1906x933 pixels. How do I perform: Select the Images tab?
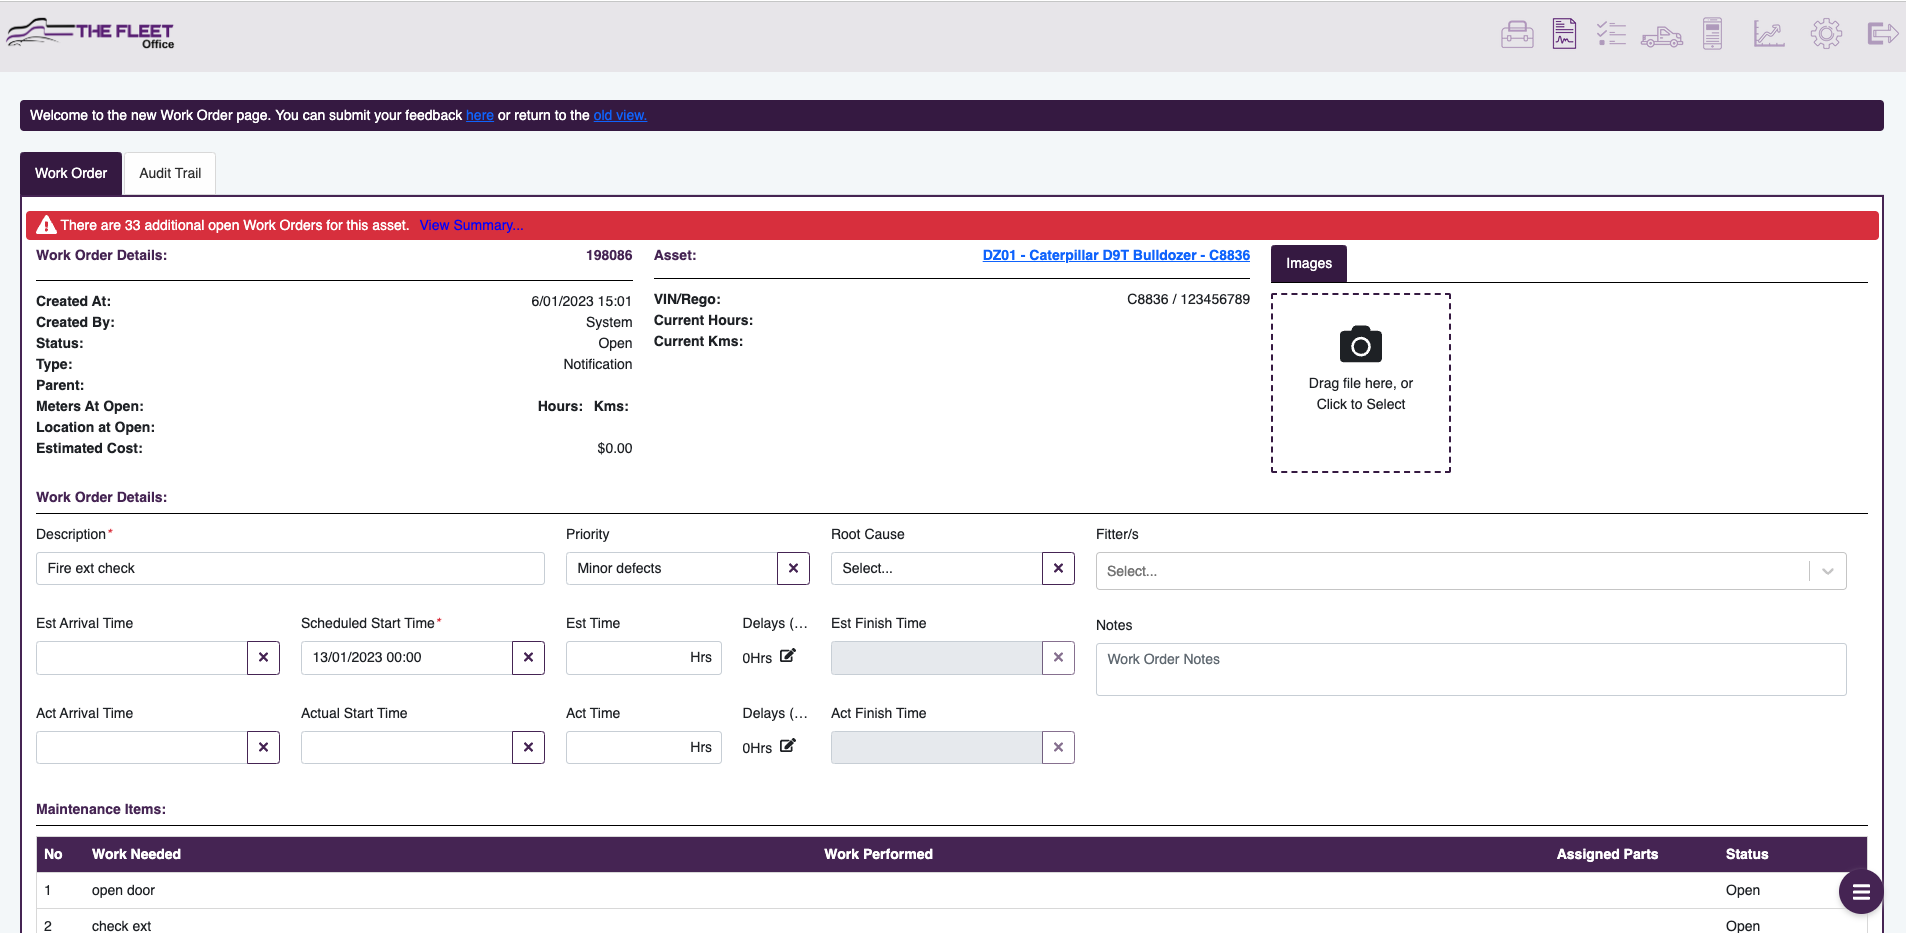click(1308, 263)
